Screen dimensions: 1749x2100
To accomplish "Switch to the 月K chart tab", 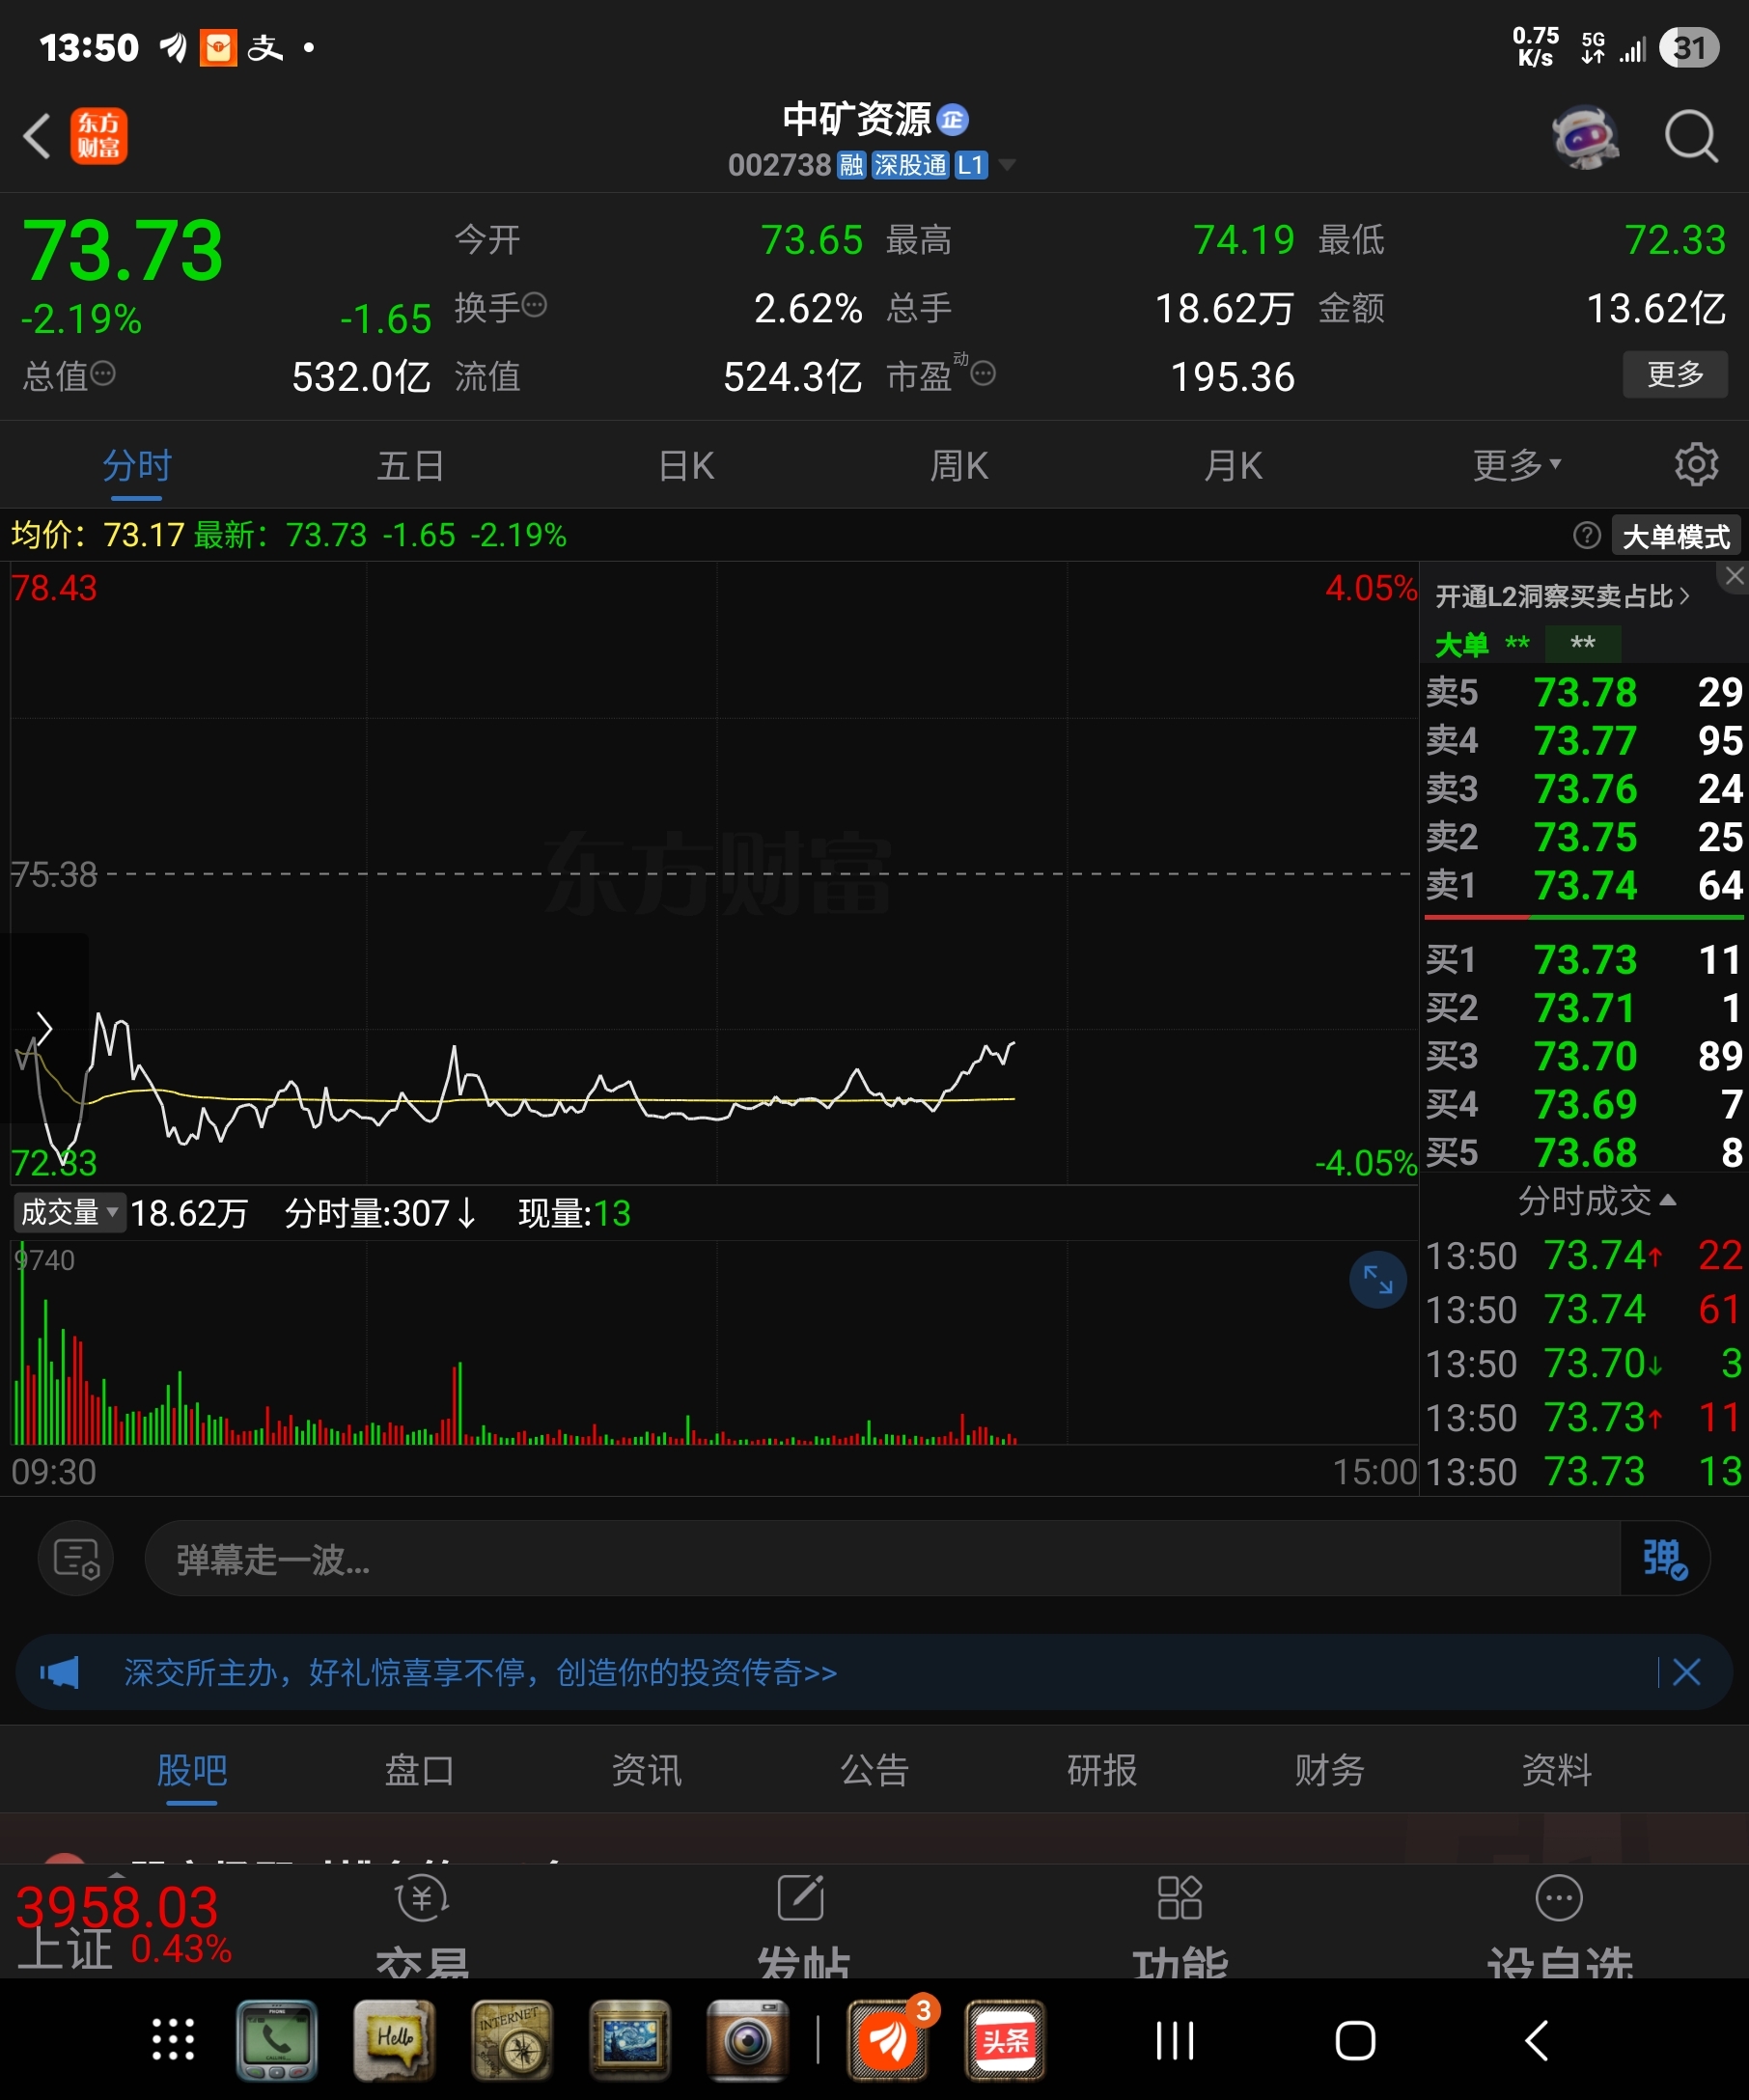I will (1233, 465).
